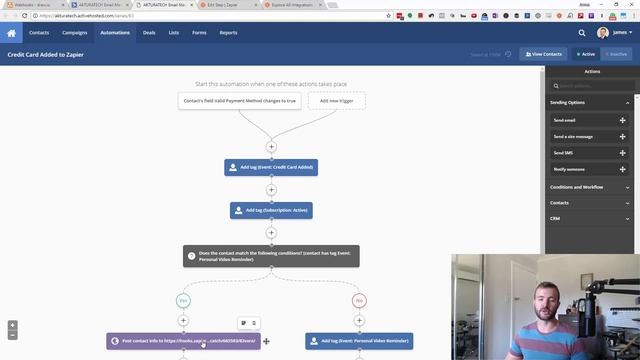The height and width of the screenshot is (360, 640).
Task: Click plus node under the No branch
Action: (x=359, y=321)
